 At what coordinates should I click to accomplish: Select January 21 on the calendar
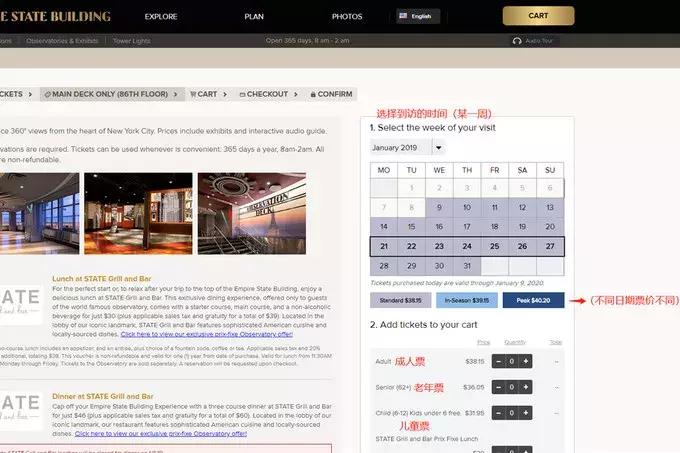click(x=384, y=246)
